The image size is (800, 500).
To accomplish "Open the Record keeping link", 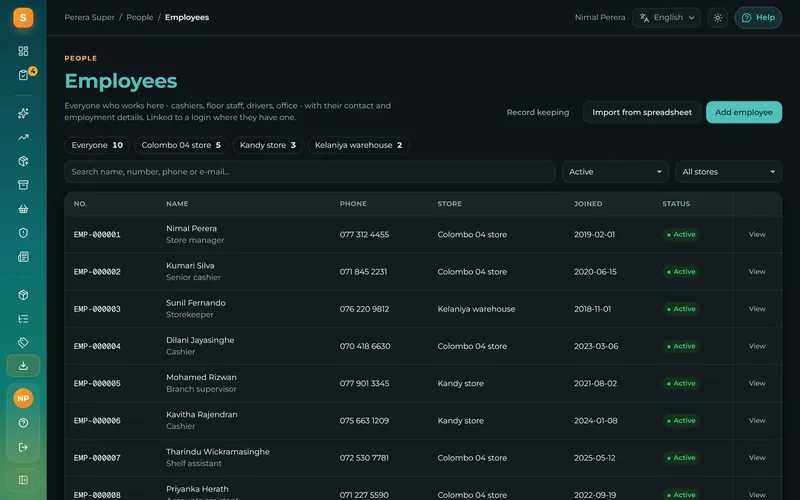I will [538, 112].
